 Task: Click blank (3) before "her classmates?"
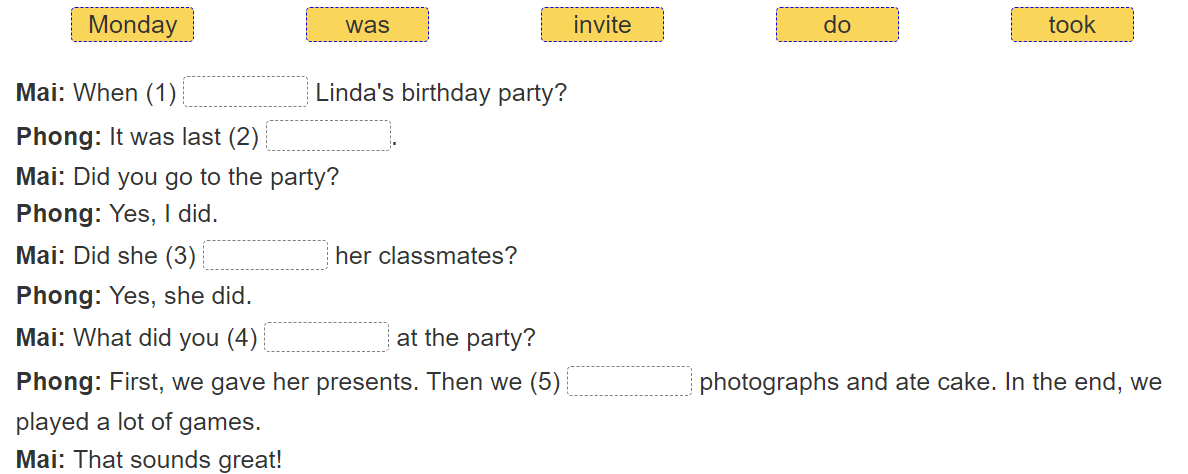(266, 256)
